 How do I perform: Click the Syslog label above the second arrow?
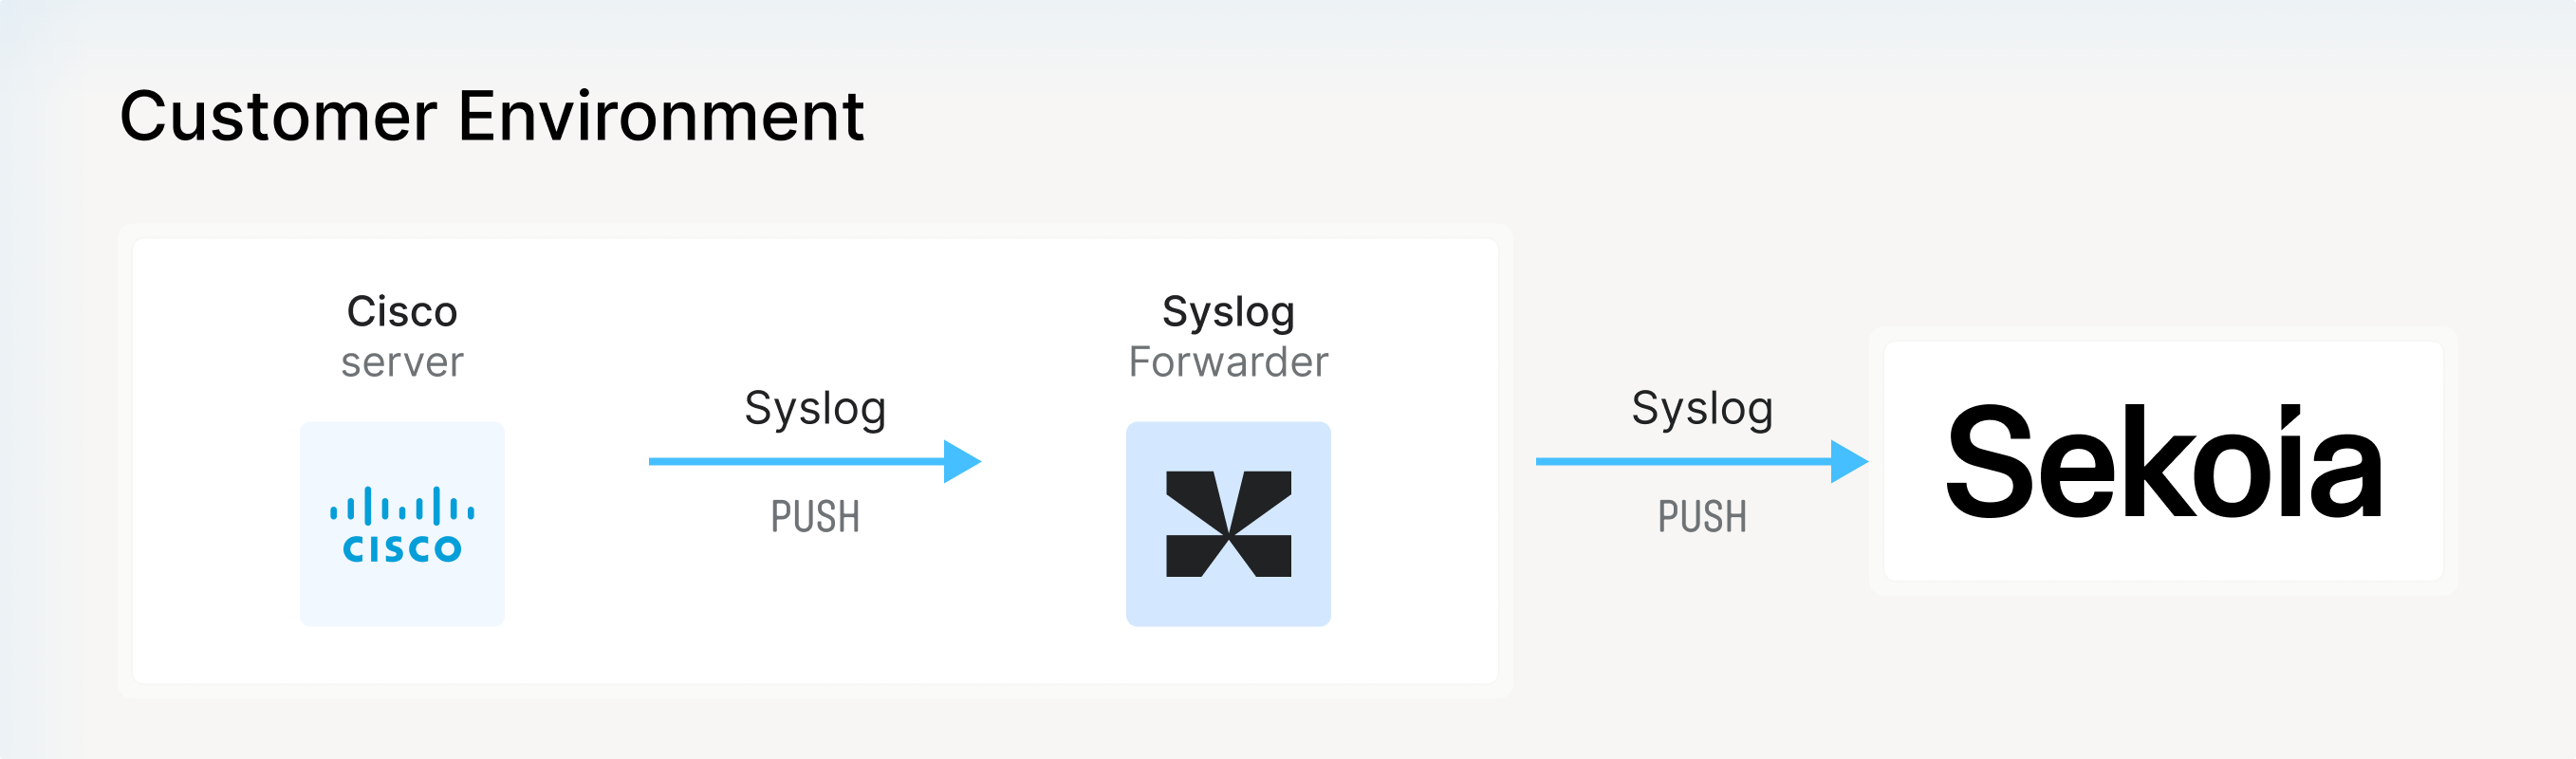1702,409
